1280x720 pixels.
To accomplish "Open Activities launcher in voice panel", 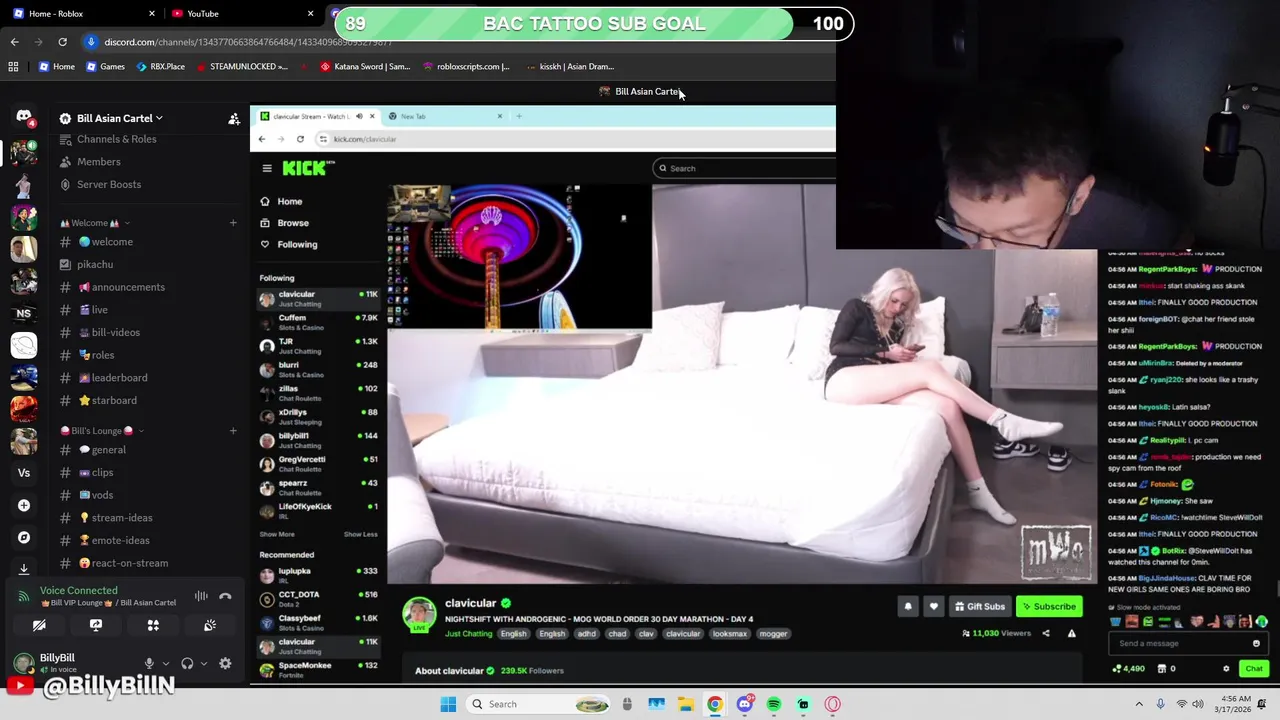I will coord(153,625).
